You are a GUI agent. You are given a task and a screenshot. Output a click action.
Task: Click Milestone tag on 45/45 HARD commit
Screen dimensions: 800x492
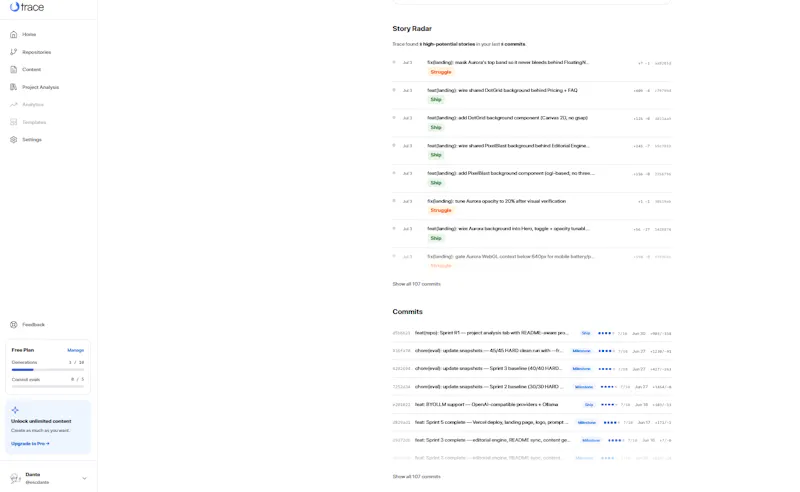click(x=582, y=351)
